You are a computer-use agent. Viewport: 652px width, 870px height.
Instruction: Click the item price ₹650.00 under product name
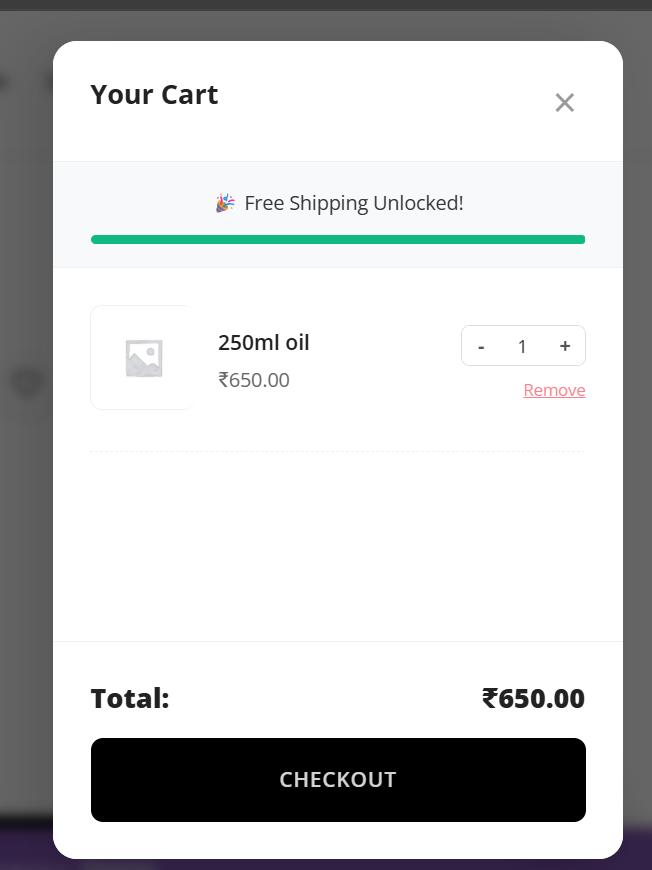pos(254,380)
